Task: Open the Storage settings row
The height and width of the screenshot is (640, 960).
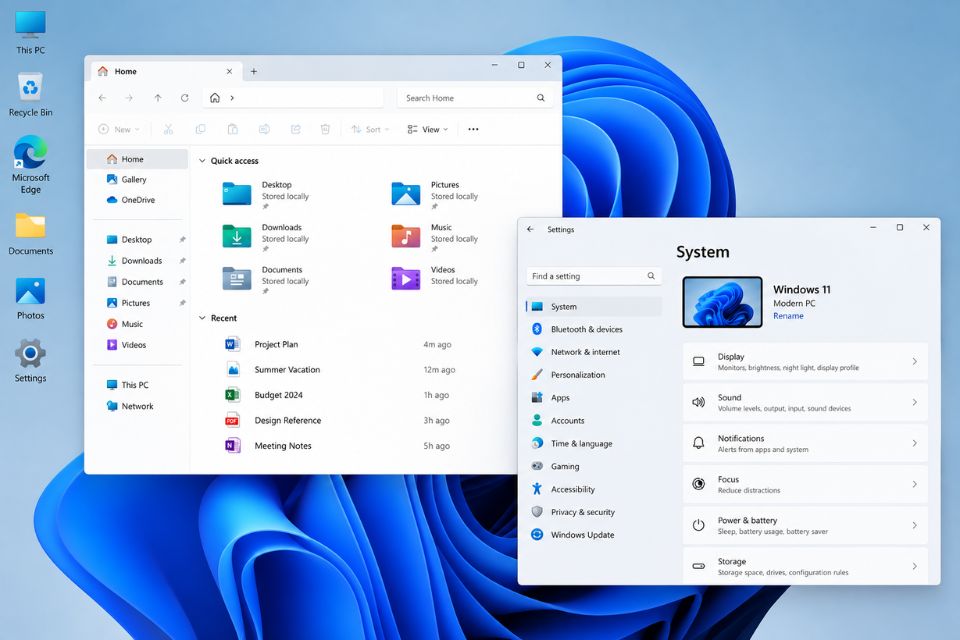Action: (x=805, y=567)
